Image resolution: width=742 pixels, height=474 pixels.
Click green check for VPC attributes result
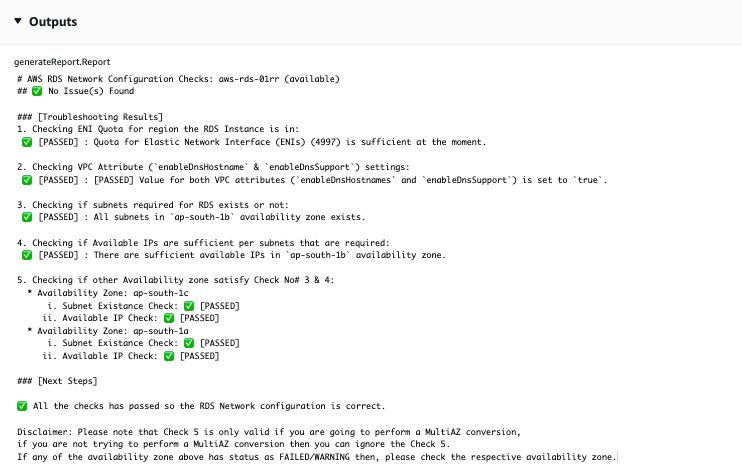tap(26, 180)
